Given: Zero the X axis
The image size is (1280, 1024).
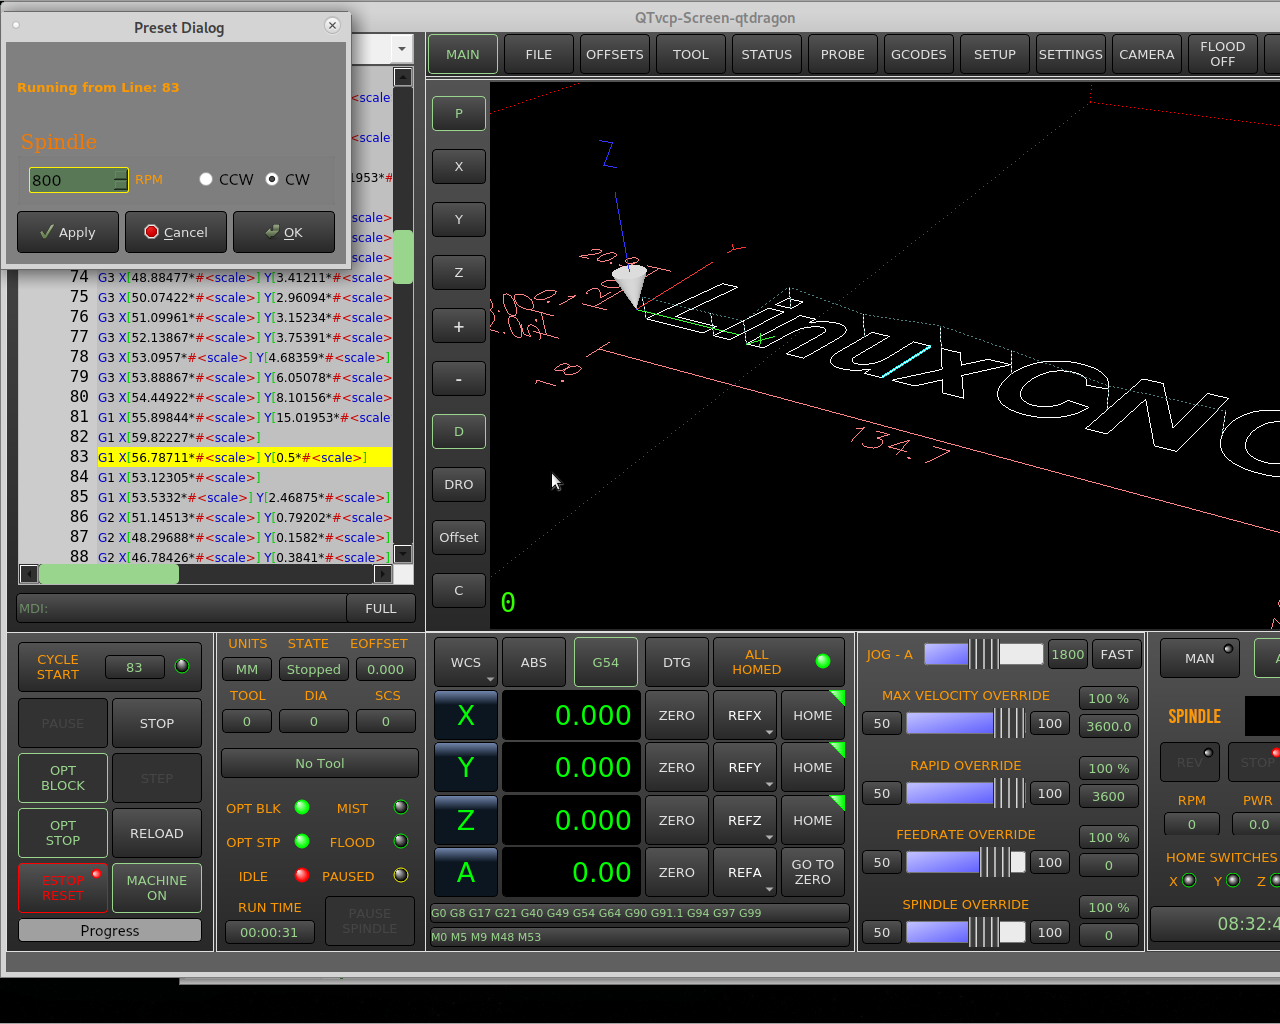Looking at the screenshot, I should pyautogui.click(x=677, y=715).
